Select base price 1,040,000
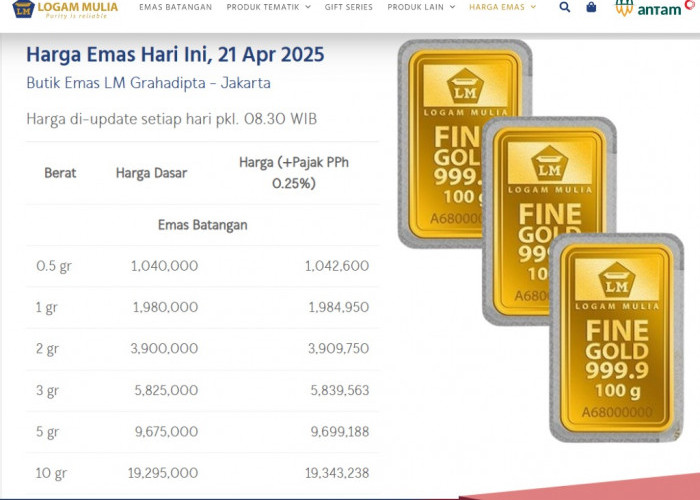This screenshot has width=700, height=500. [164, 266]
